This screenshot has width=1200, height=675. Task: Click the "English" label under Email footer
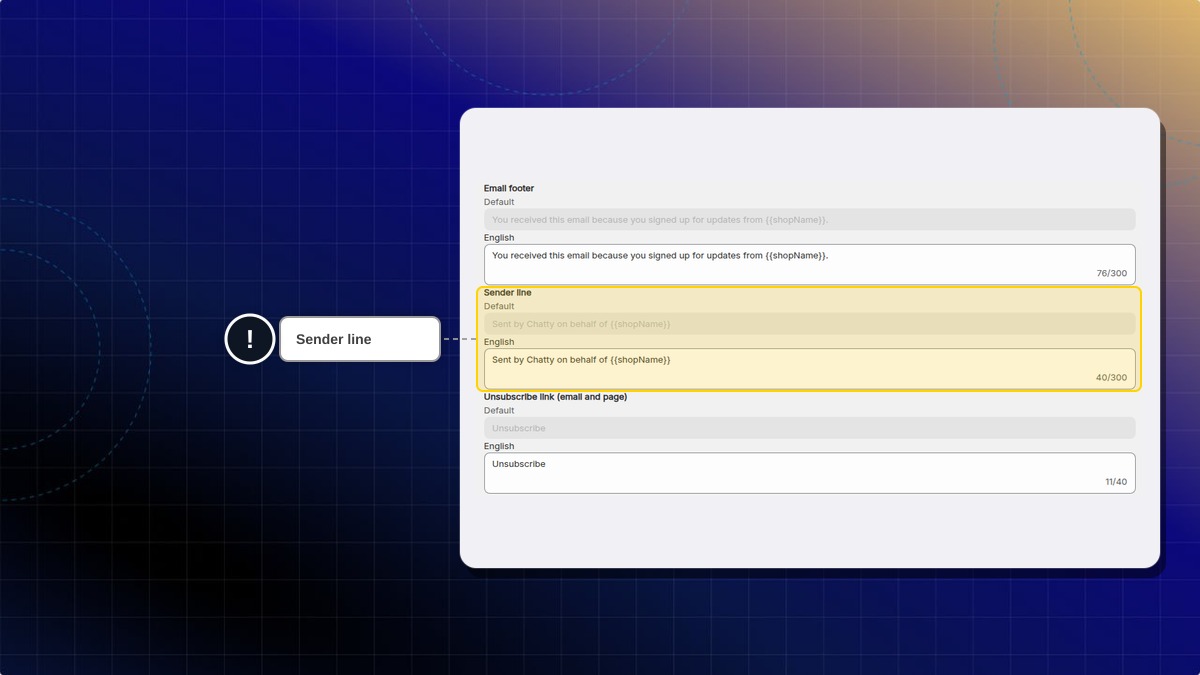coord(499,238)
